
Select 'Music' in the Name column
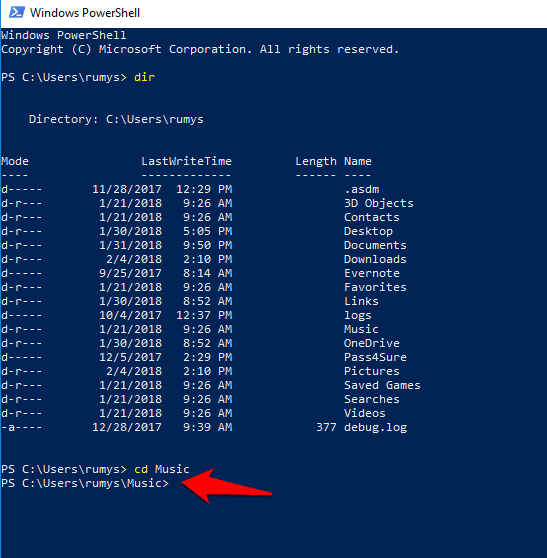click(x=361, y=329)
